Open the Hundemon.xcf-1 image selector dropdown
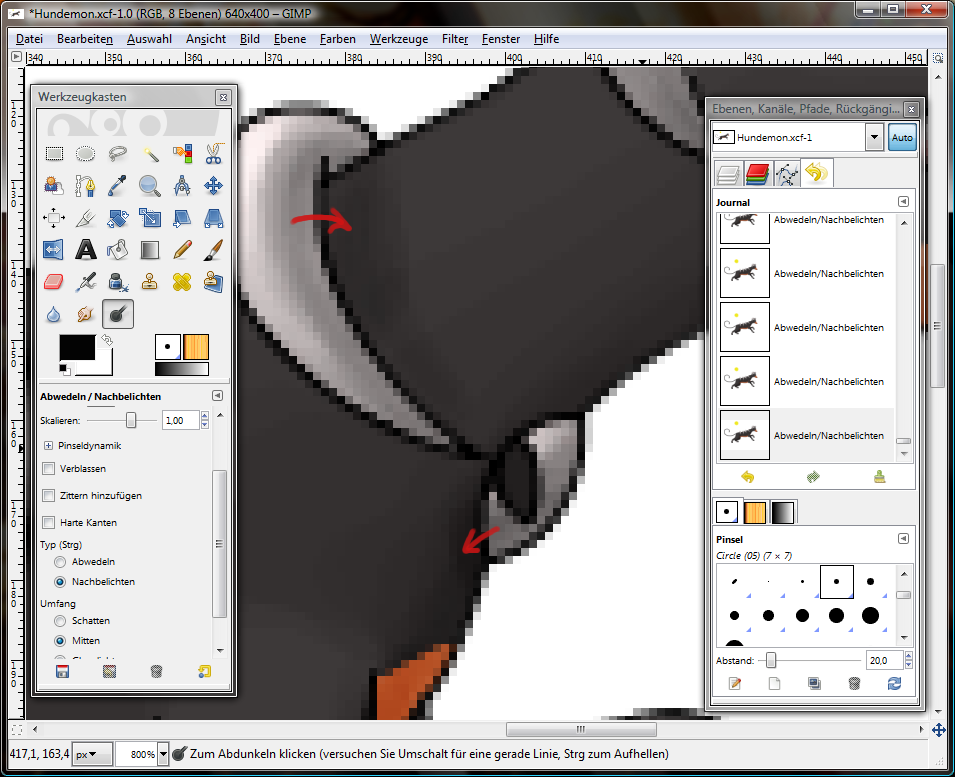The width and height of the screenshot is (955, 777). [874, 137]
